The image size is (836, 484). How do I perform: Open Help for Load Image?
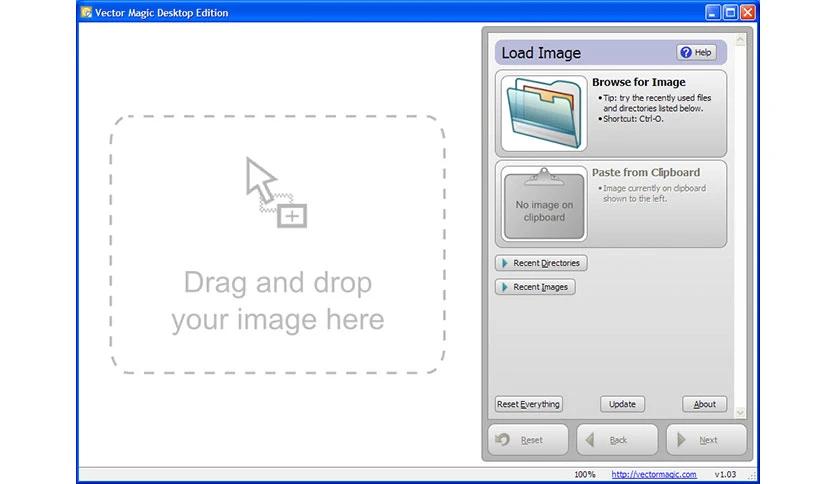pyautogui.click(x=696, y=52)
